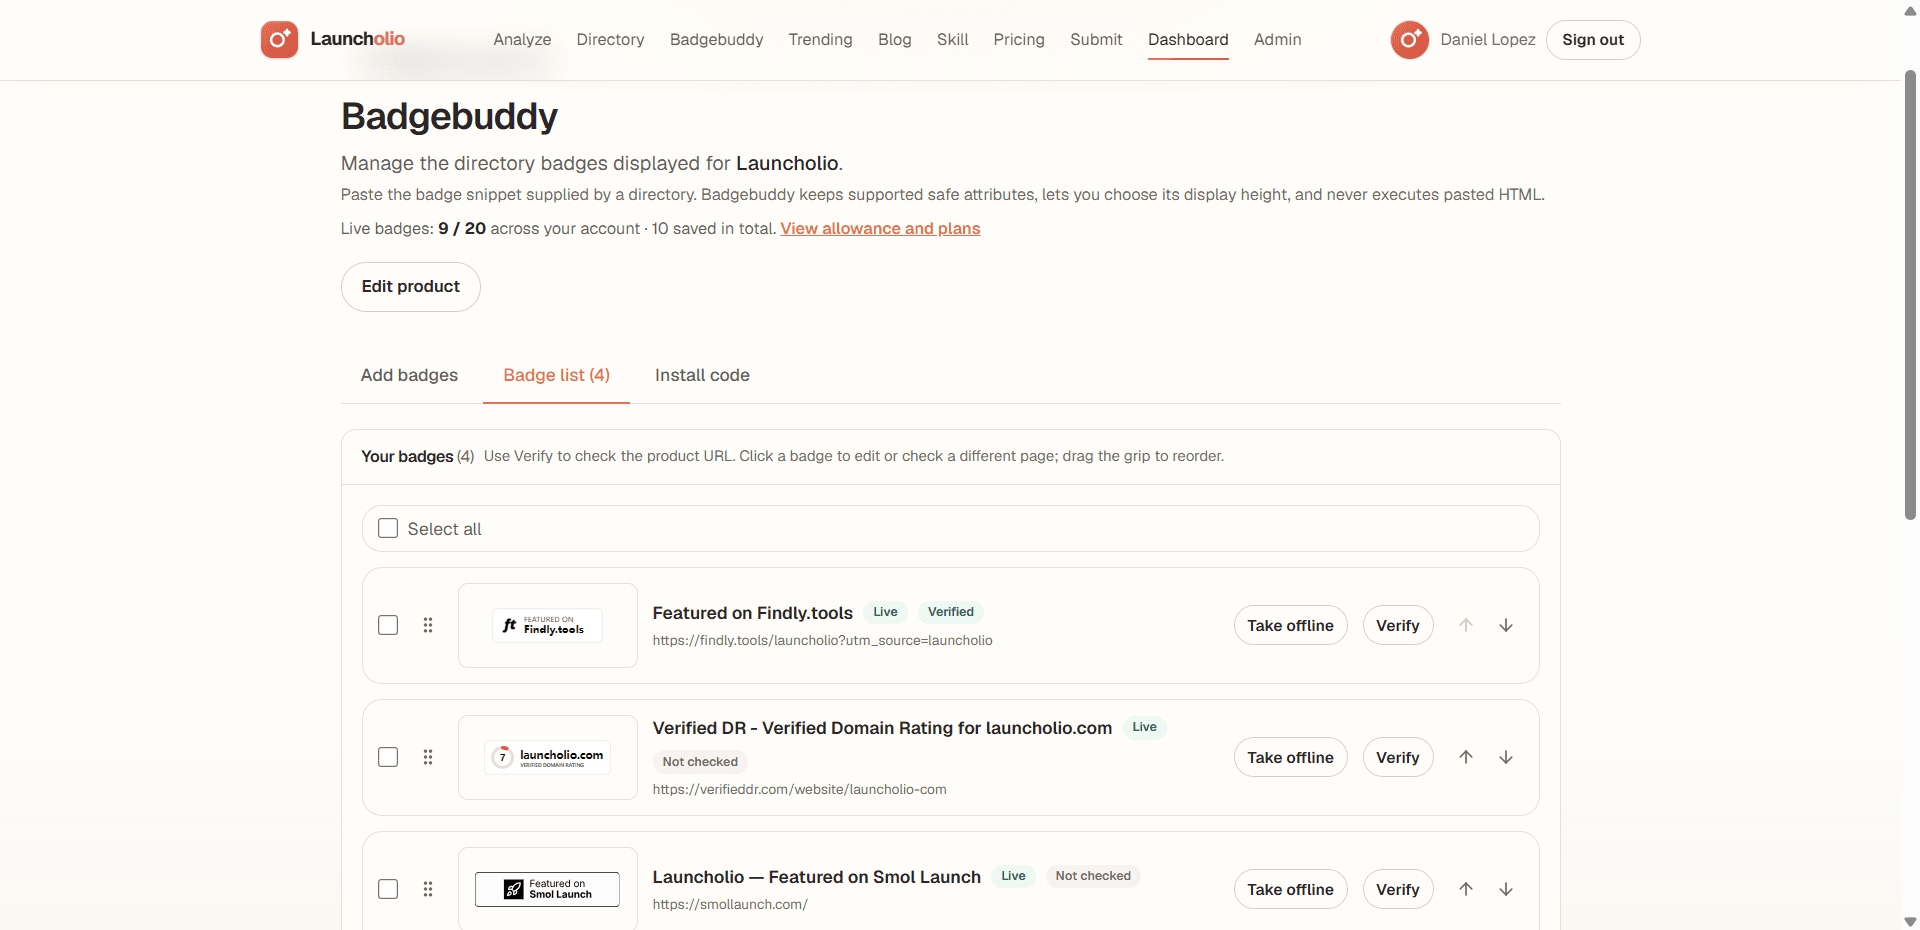1920x930 pixels.
Task: Click the Edit product button
Action: [x=411, y=287]
